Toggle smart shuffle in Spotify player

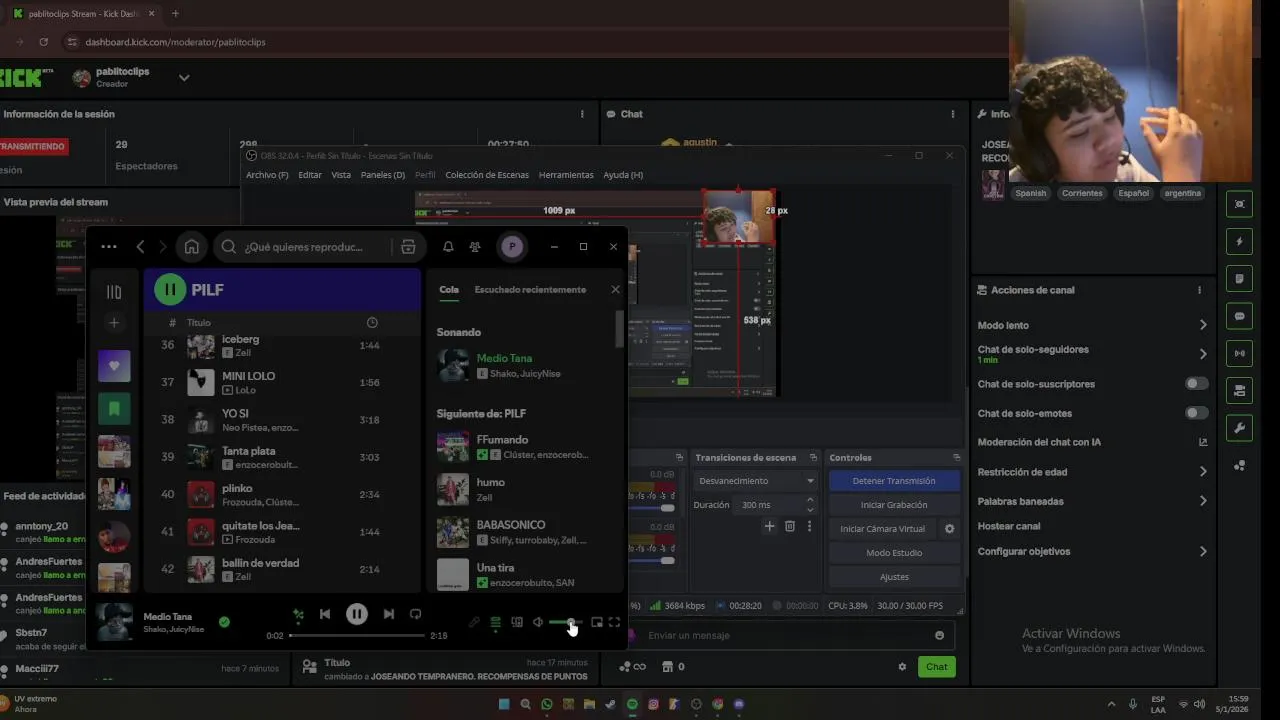[x=298, y=614]
